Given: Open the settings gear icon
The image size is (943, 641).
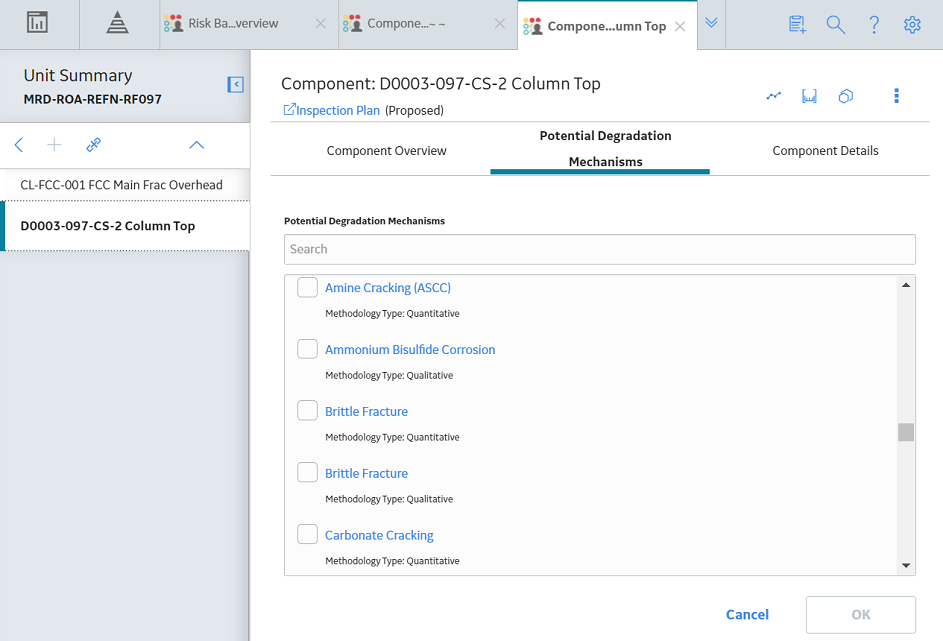Looking at the screenshot, I should pos(912,25).
